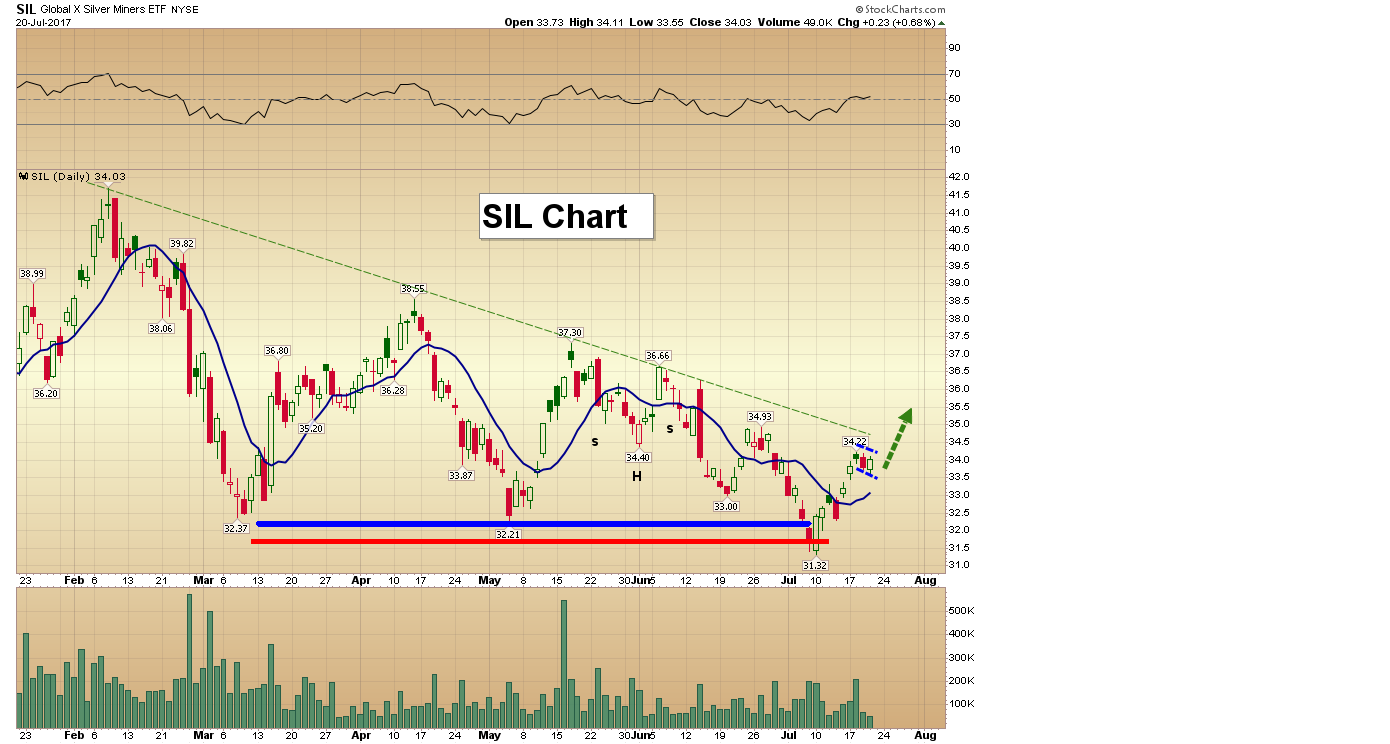Screen dimensions: 1390x744
Task: Click the Open 33.73 value
Action: pos(536,22)
